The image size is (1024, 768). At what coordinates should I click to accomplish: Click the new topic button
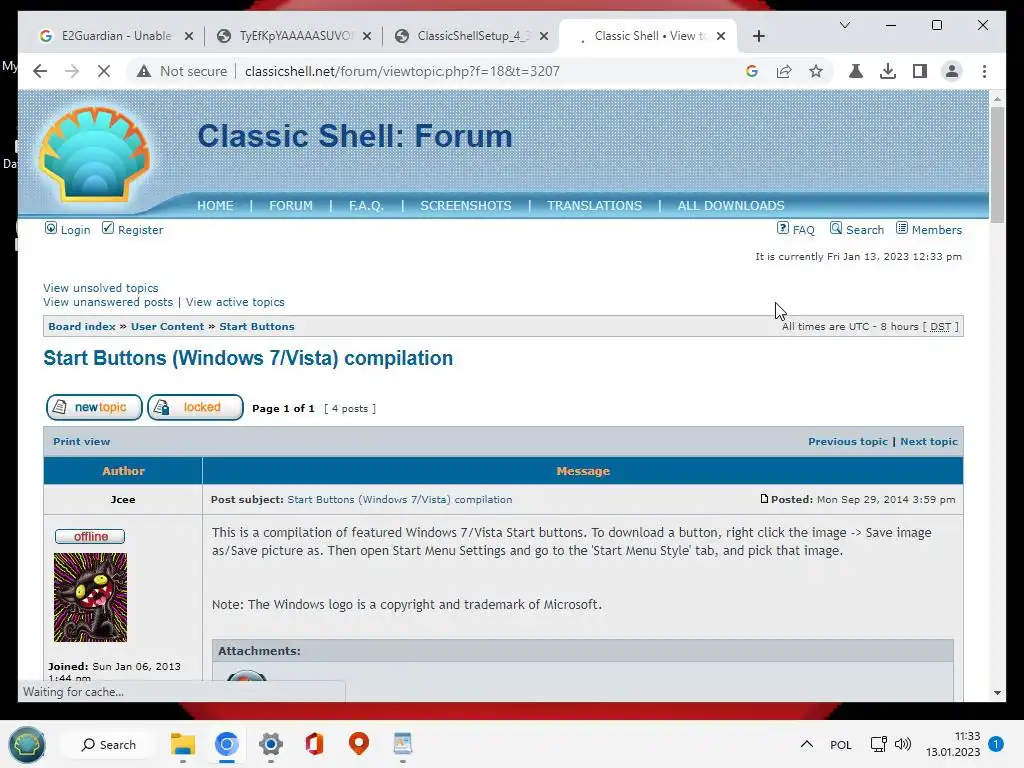point(94,408)
